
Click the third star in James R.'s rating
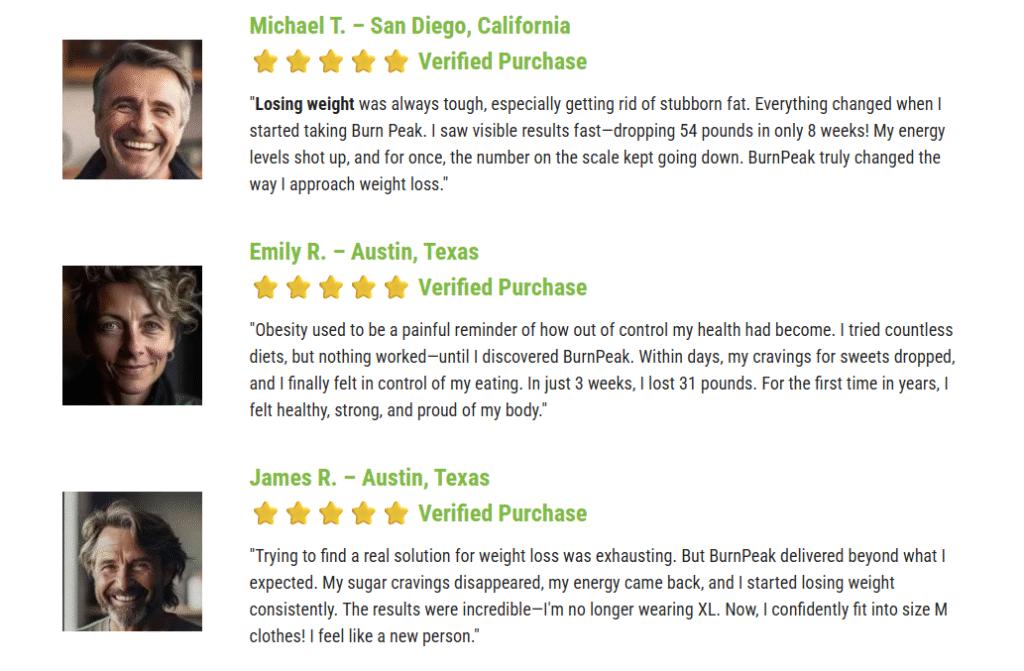coord(331,514)
